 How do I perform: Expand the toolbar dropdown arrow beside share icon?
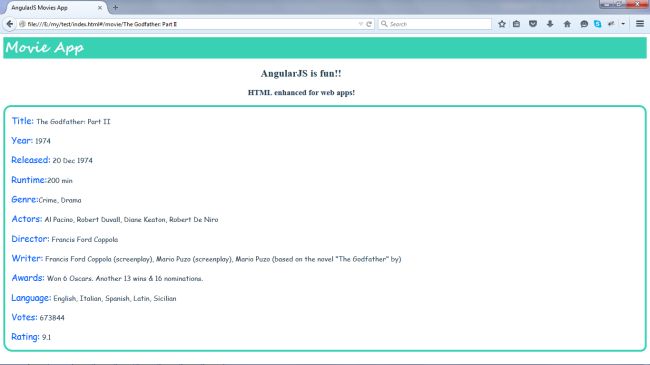(x=623, y=24)
